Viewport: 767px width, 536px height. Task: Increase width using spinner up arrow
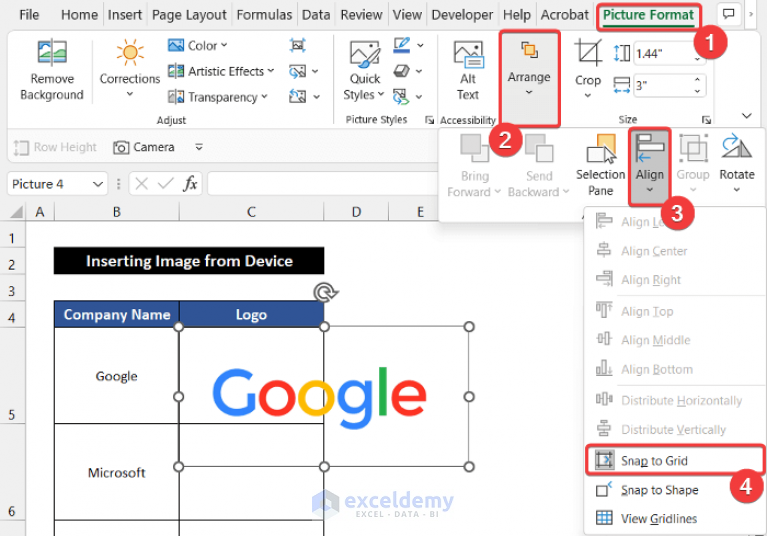(698, 80)
